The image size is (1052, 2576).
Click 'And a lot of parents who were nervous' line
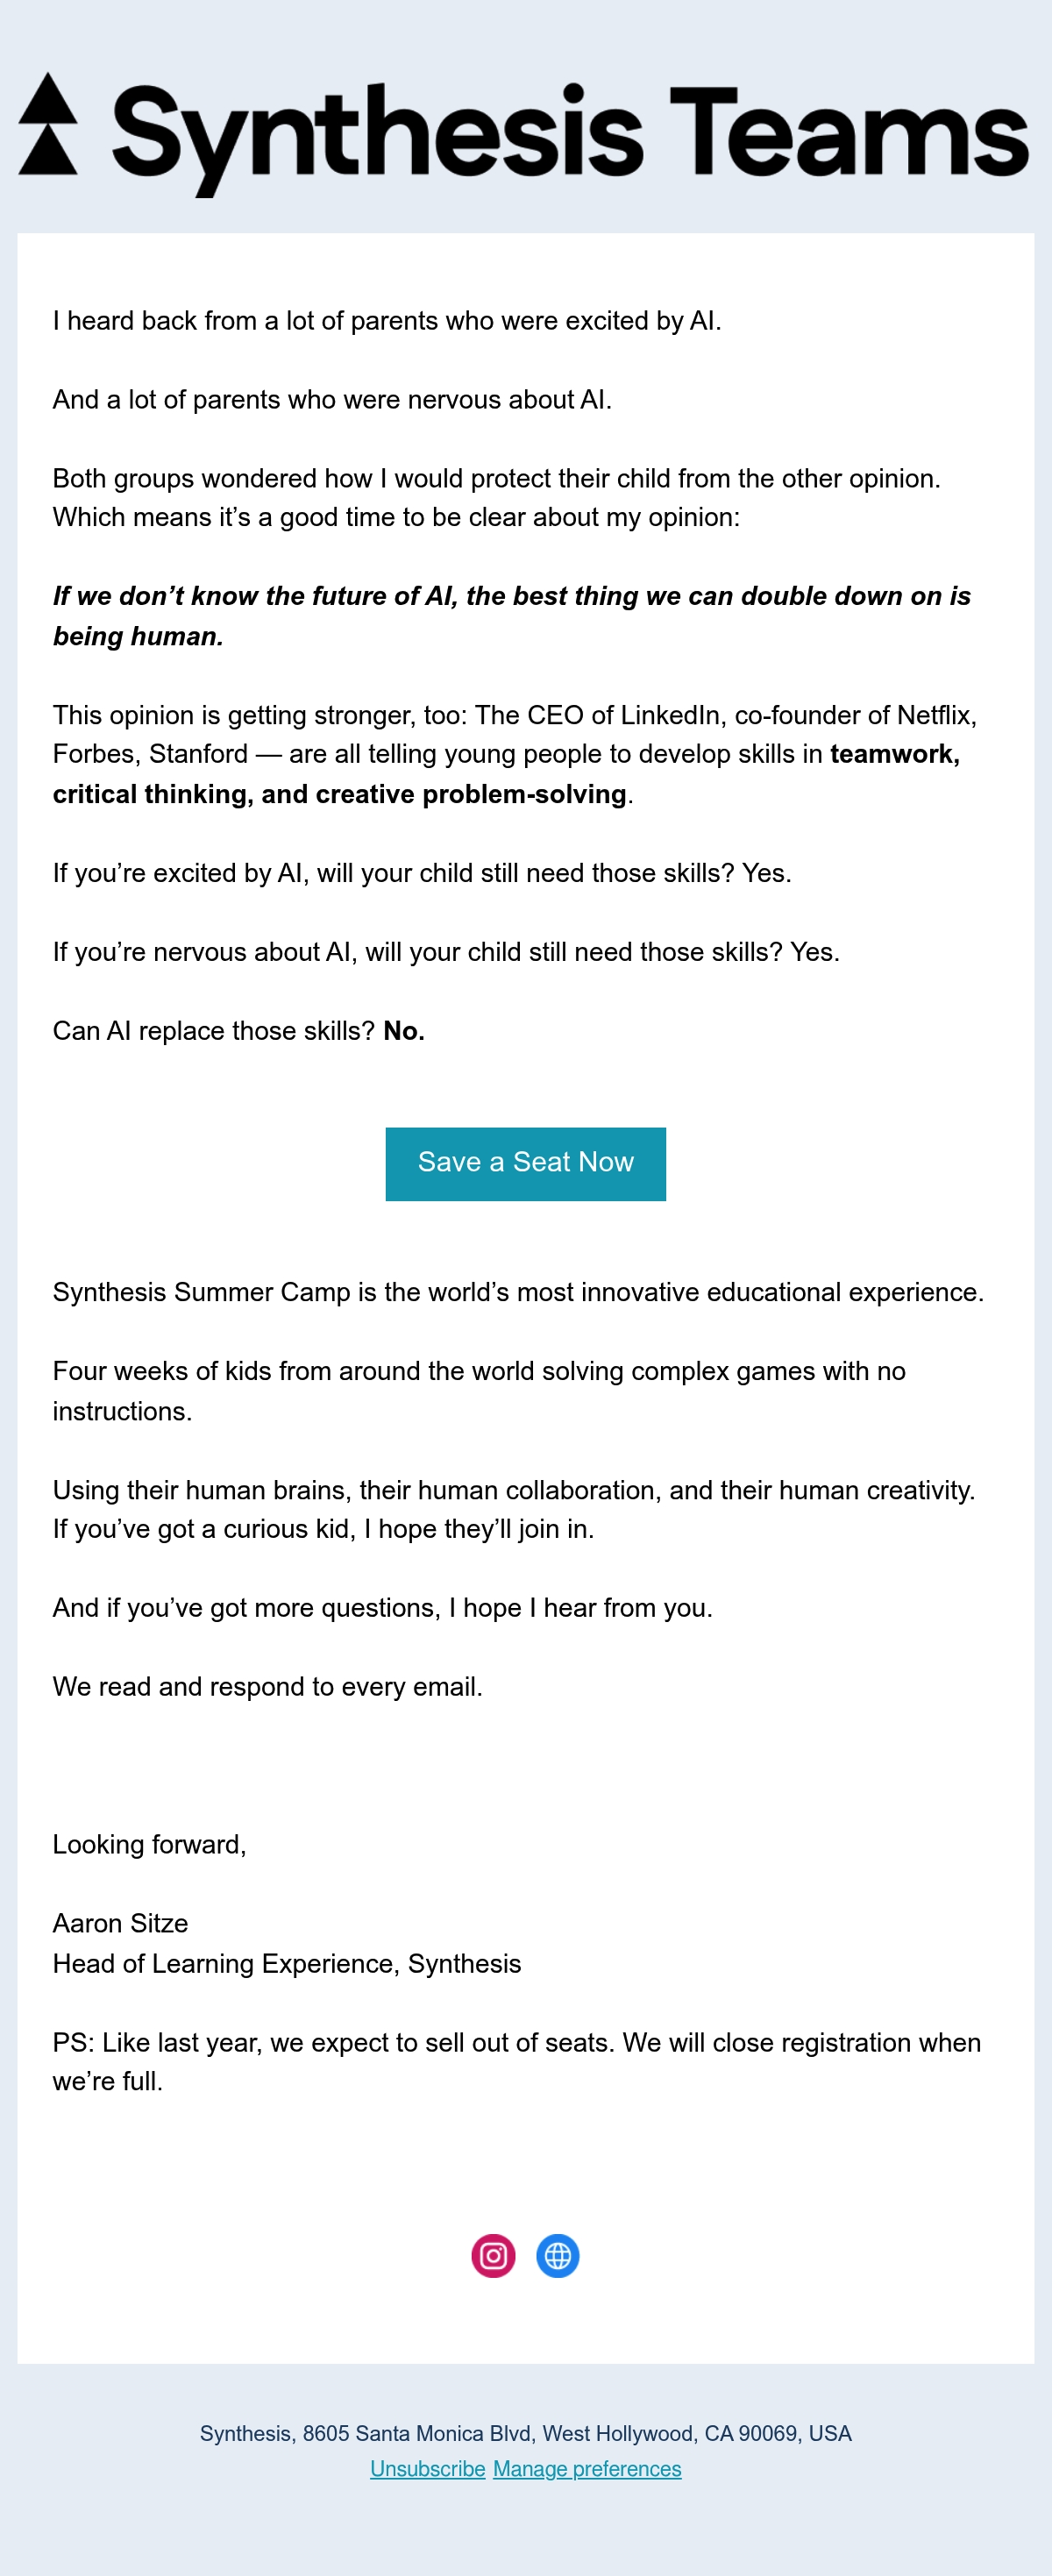click(x=332, y=400)
